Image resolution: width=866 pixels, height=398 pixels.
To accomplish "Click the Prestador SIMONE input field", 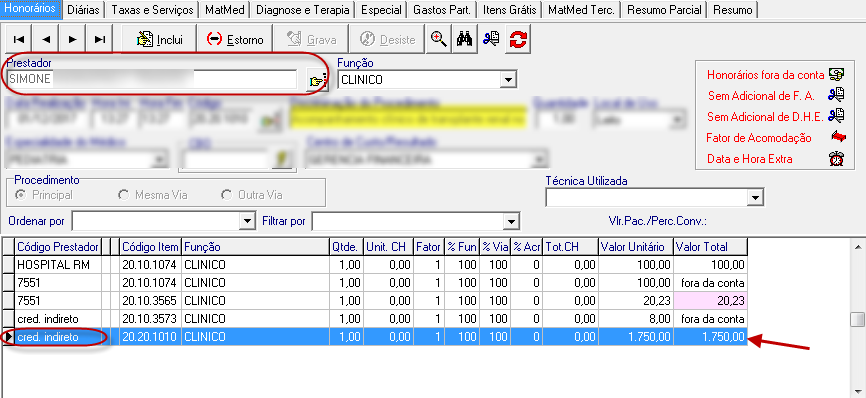I will [x=152, y=80].
